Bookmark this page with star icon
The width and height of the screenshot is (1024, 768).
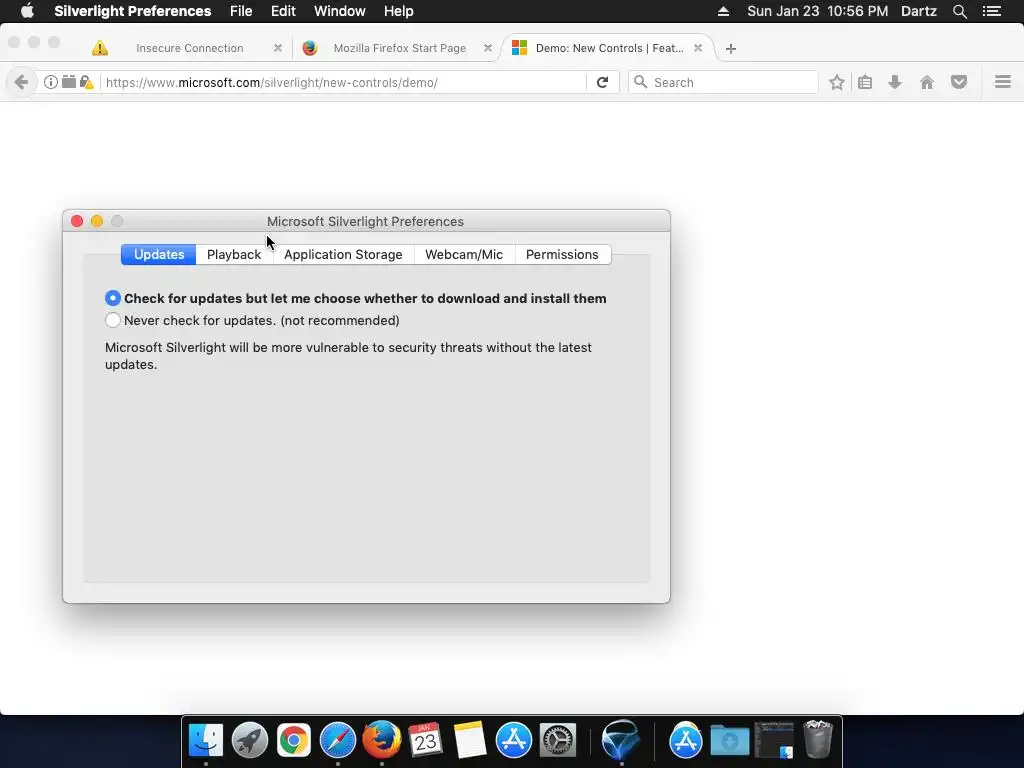click(837, 82)
